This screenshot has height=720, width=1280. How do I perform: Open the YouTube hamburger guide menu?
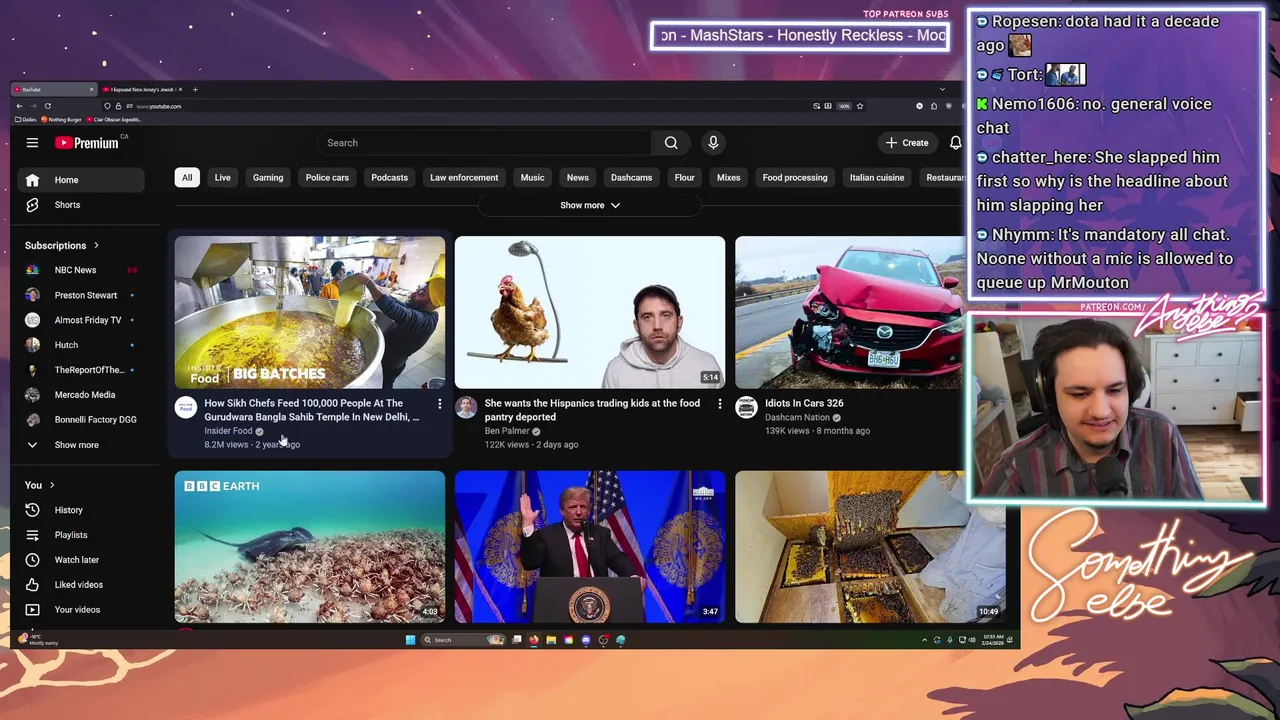(32, 143)
